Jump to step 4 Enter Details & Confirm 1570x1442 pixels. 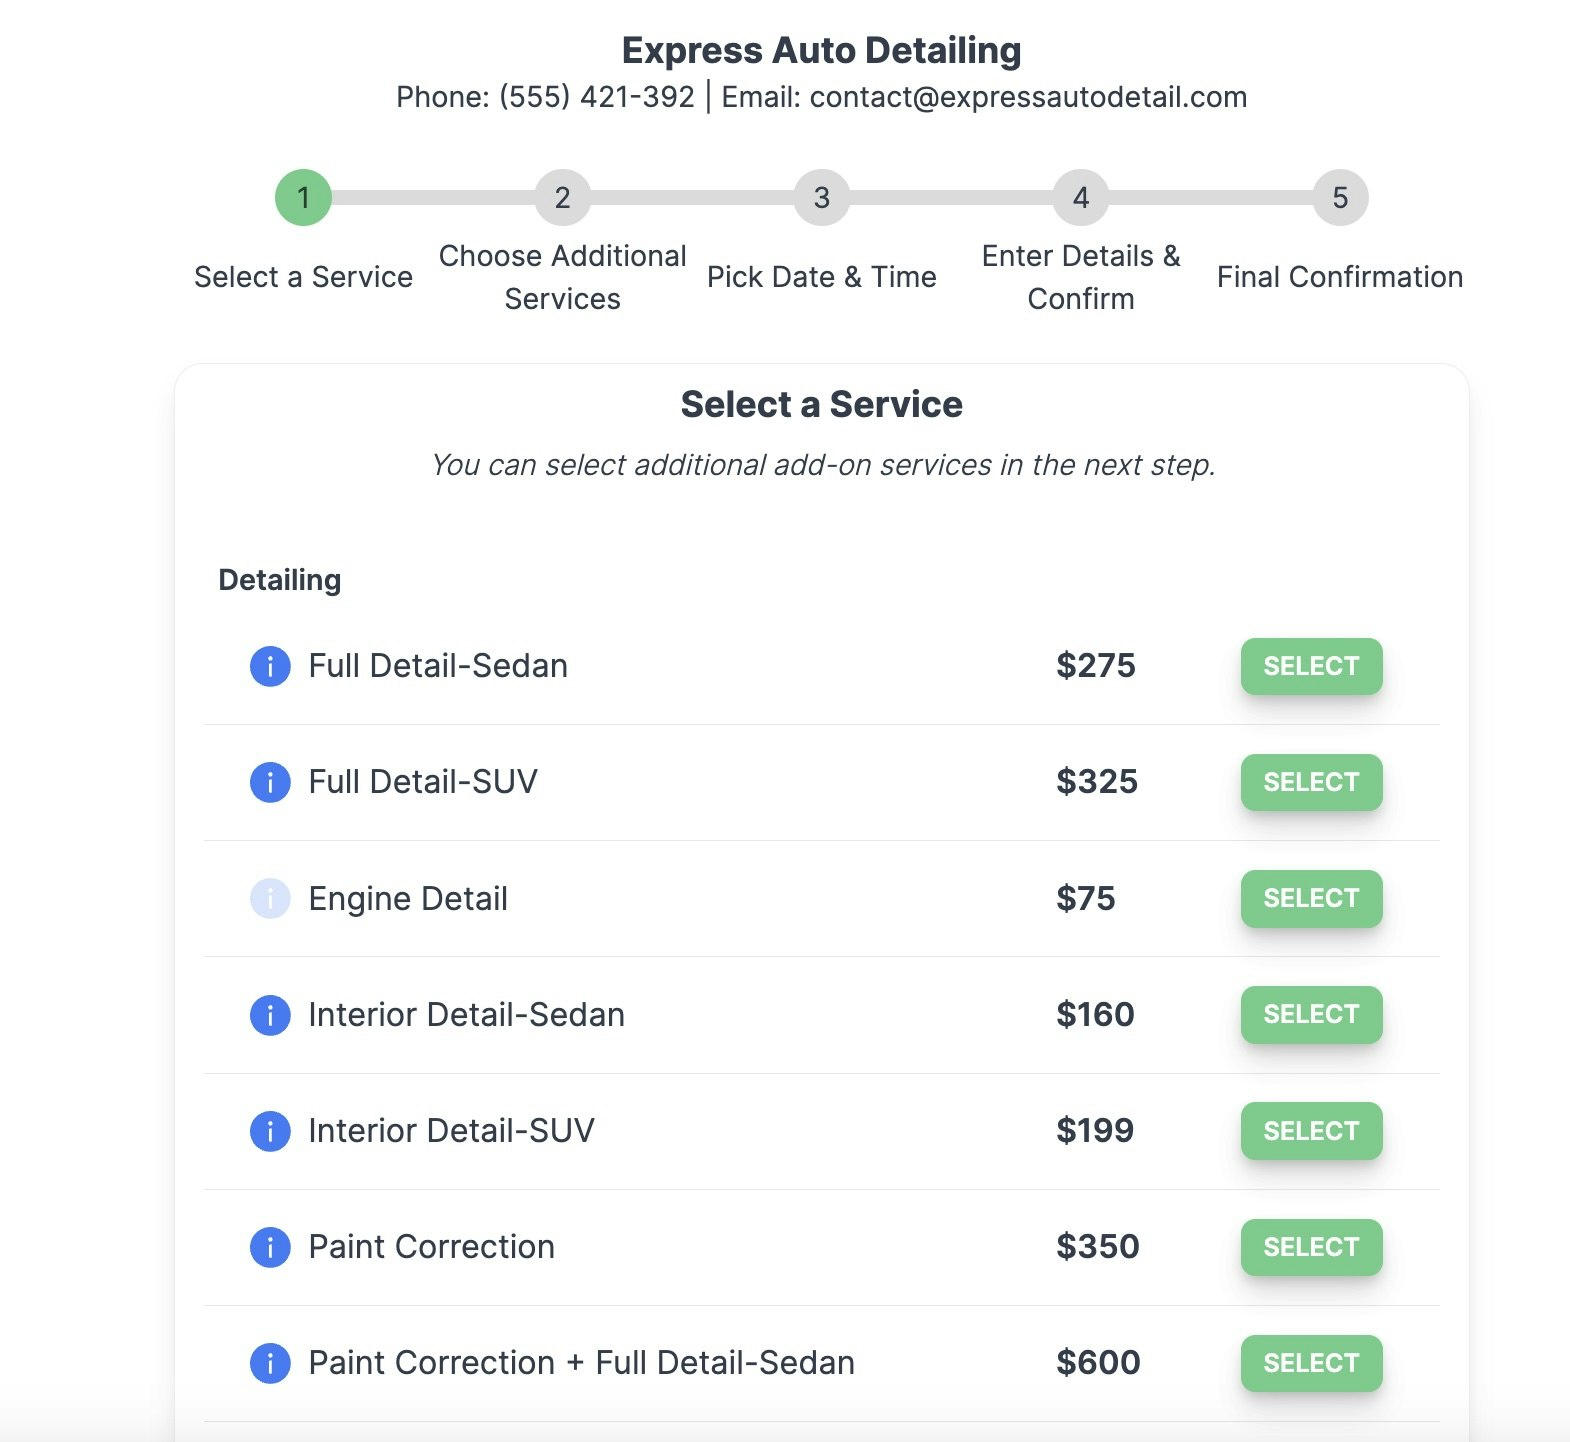pos(1081,198)
